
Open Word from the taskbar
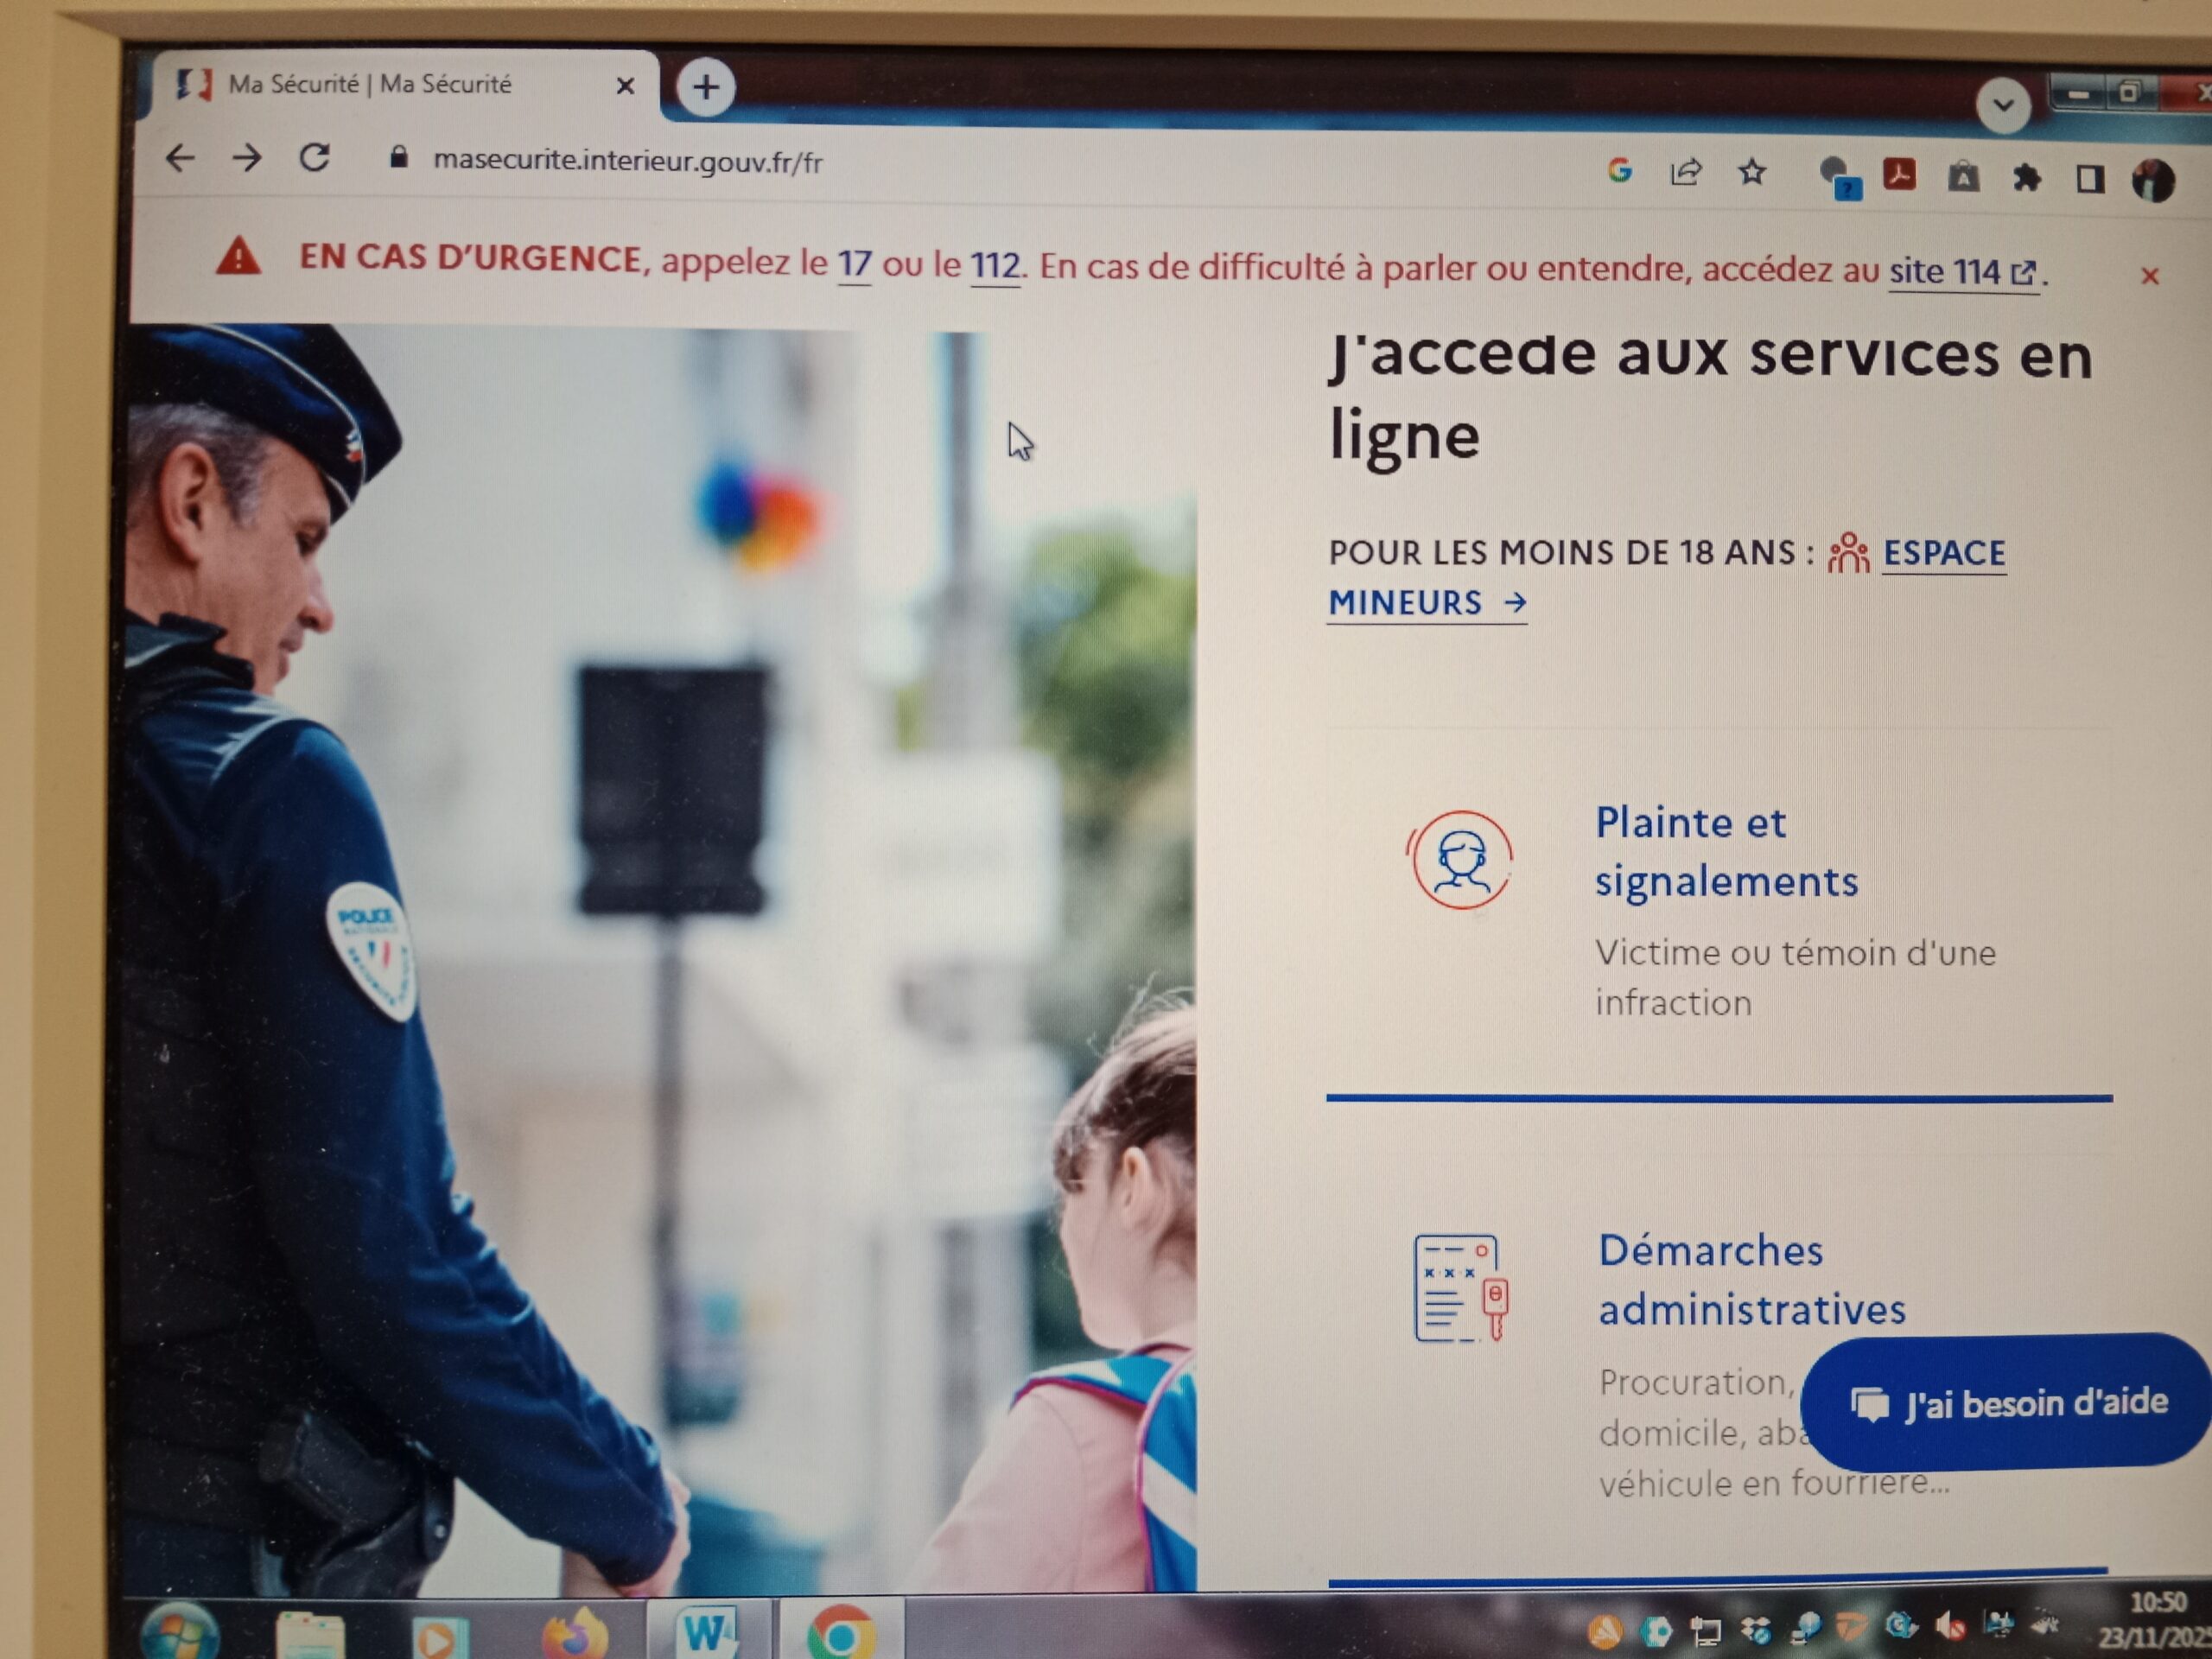(x=708, y=1634)
